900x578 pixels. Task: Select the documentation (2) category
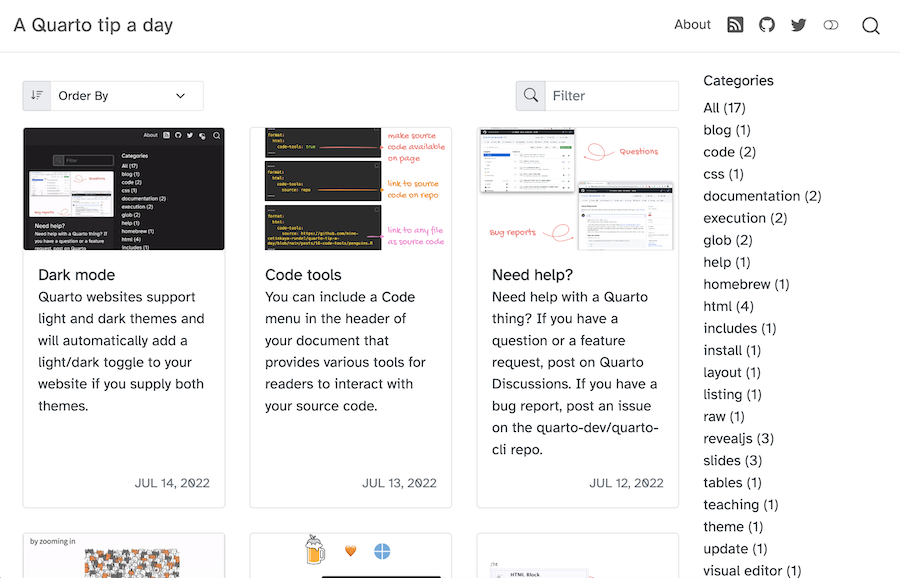tap(762, 196)
